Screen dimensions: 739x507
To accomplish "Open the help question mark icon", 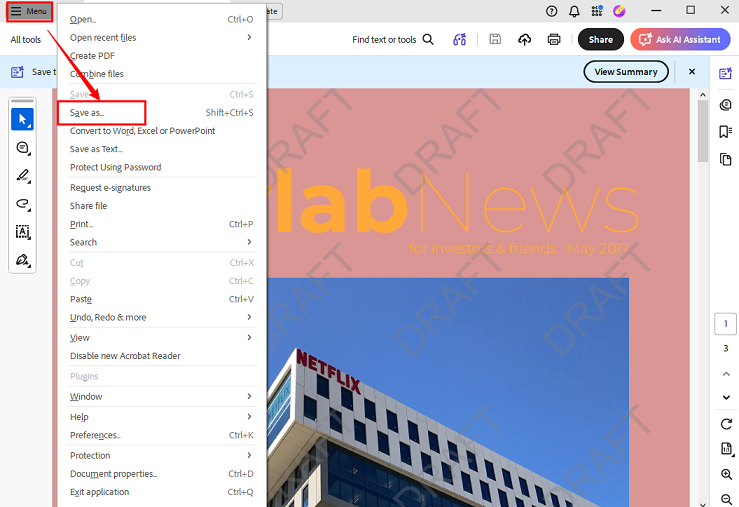I will 551,11.
